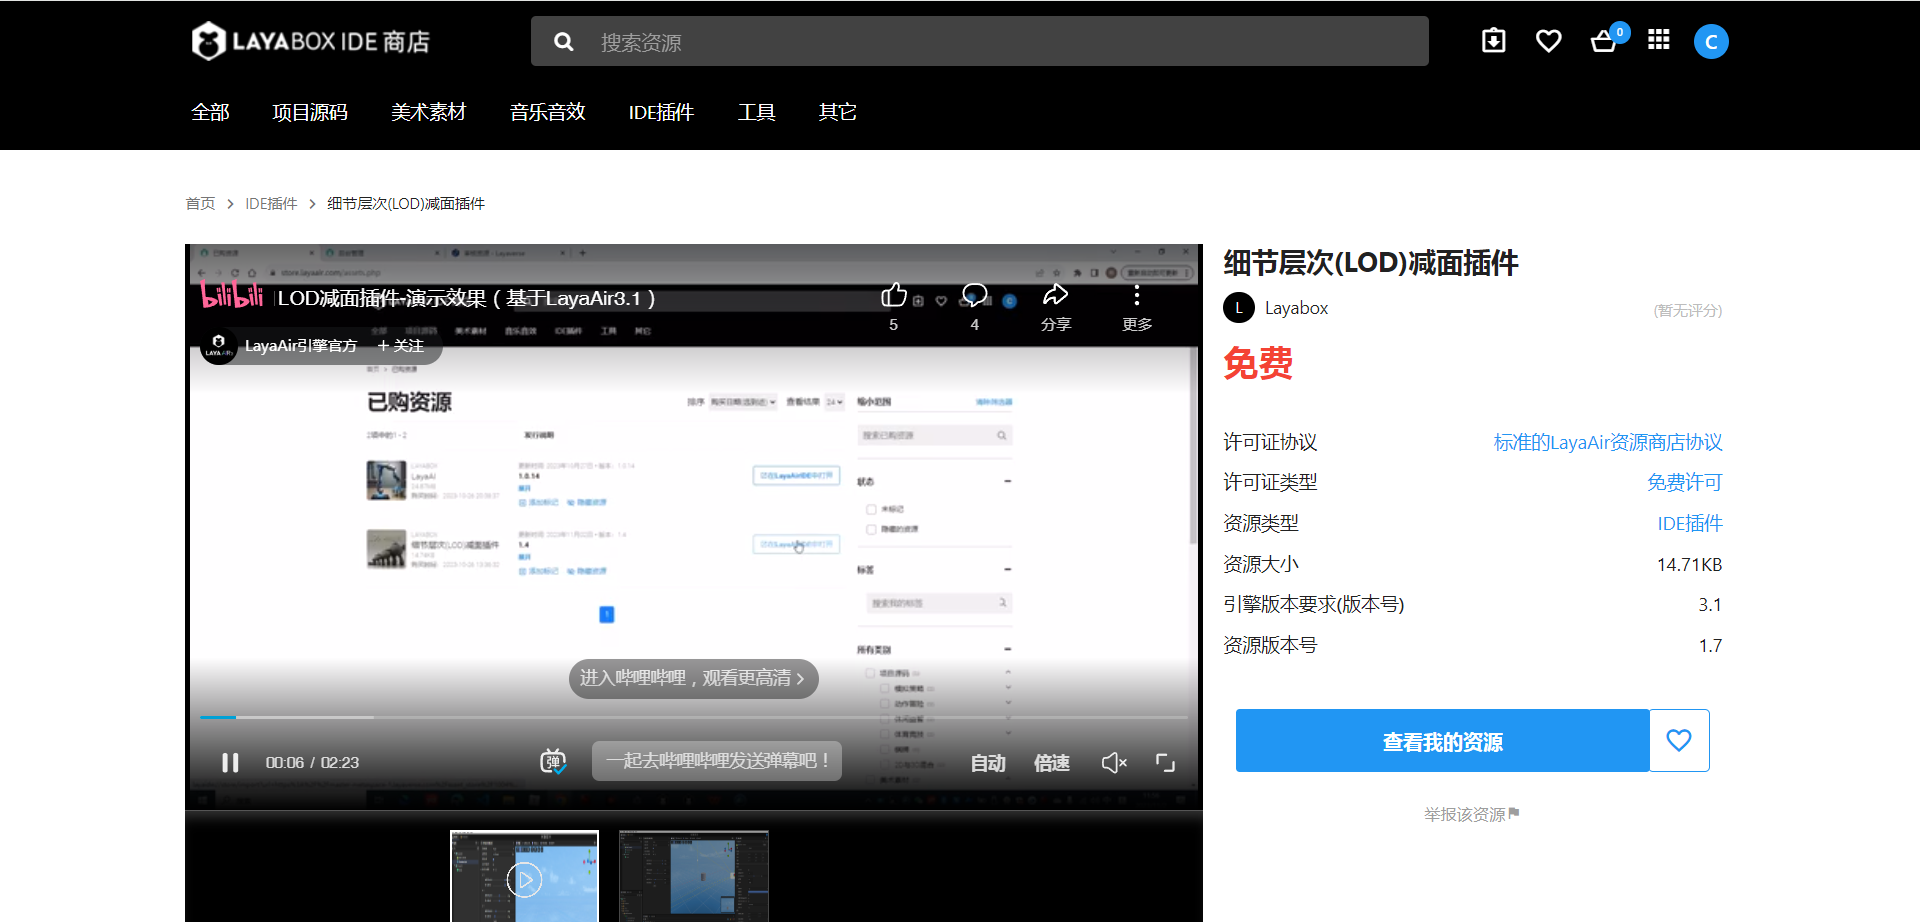Click the search magnifier icon
The height and width of the screenshot is (922, 1920).
coord(564,42)
